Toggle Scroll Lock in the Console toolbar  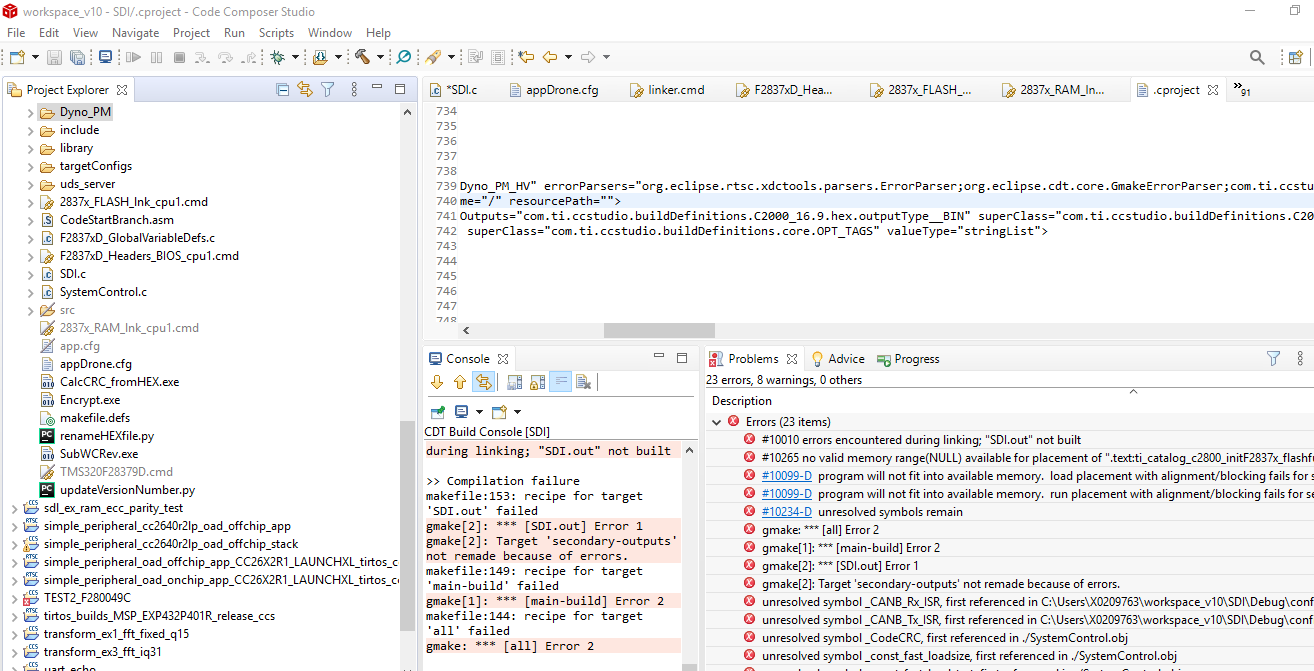[538, 382]
